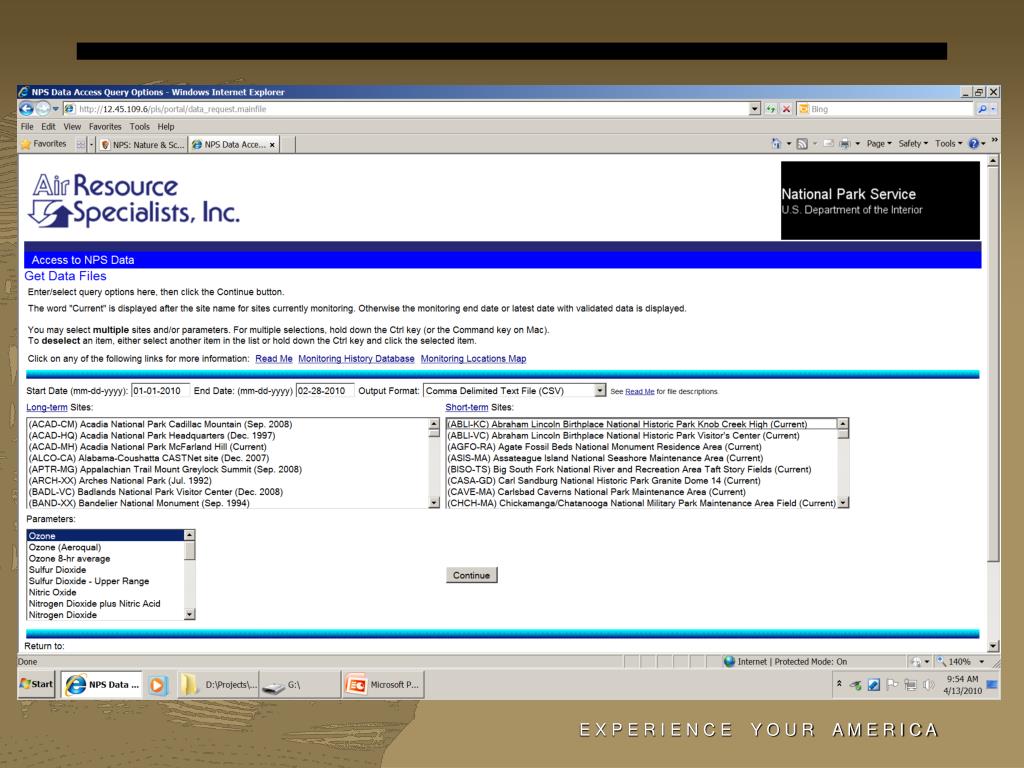Click the Quick Tabs grid icon
1024x768 pixels.
tap(80, 144)
